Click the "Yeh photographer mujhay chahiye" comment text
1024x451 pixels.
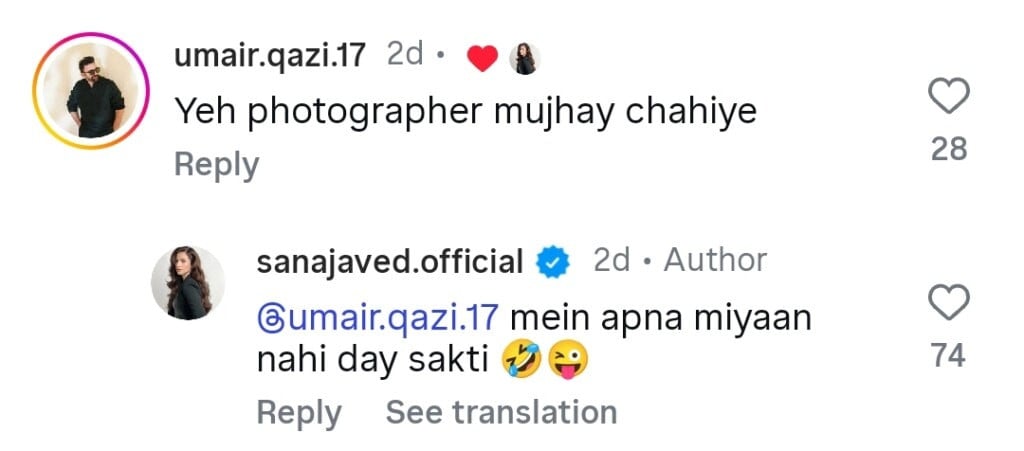(466, 113)
